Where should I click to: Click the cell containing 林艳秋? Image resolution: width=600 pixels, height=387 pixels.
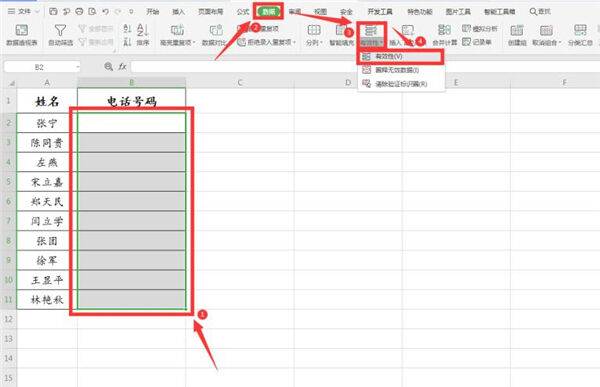(x=47, y=300)
